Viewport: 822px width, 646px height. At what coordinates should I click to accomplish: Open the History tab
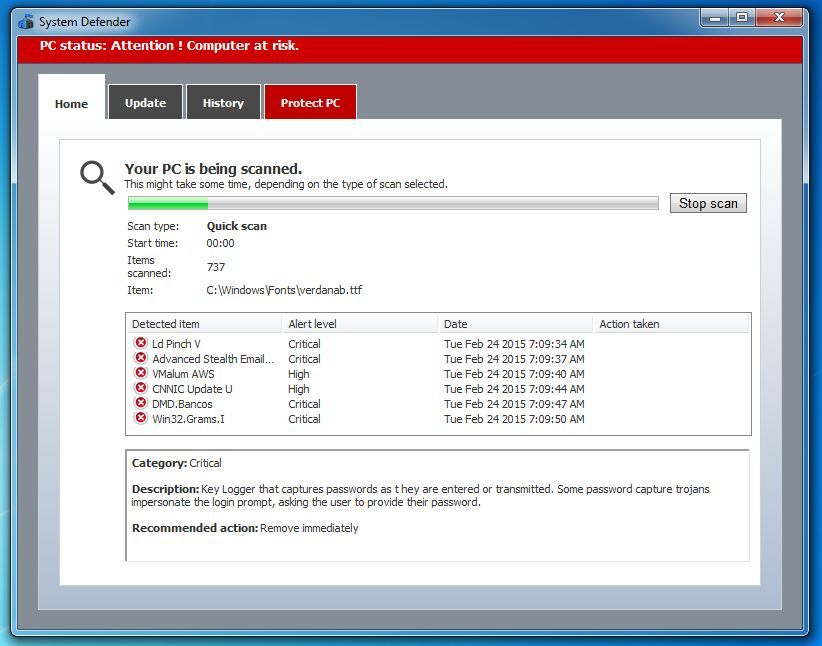click(223, 103)
